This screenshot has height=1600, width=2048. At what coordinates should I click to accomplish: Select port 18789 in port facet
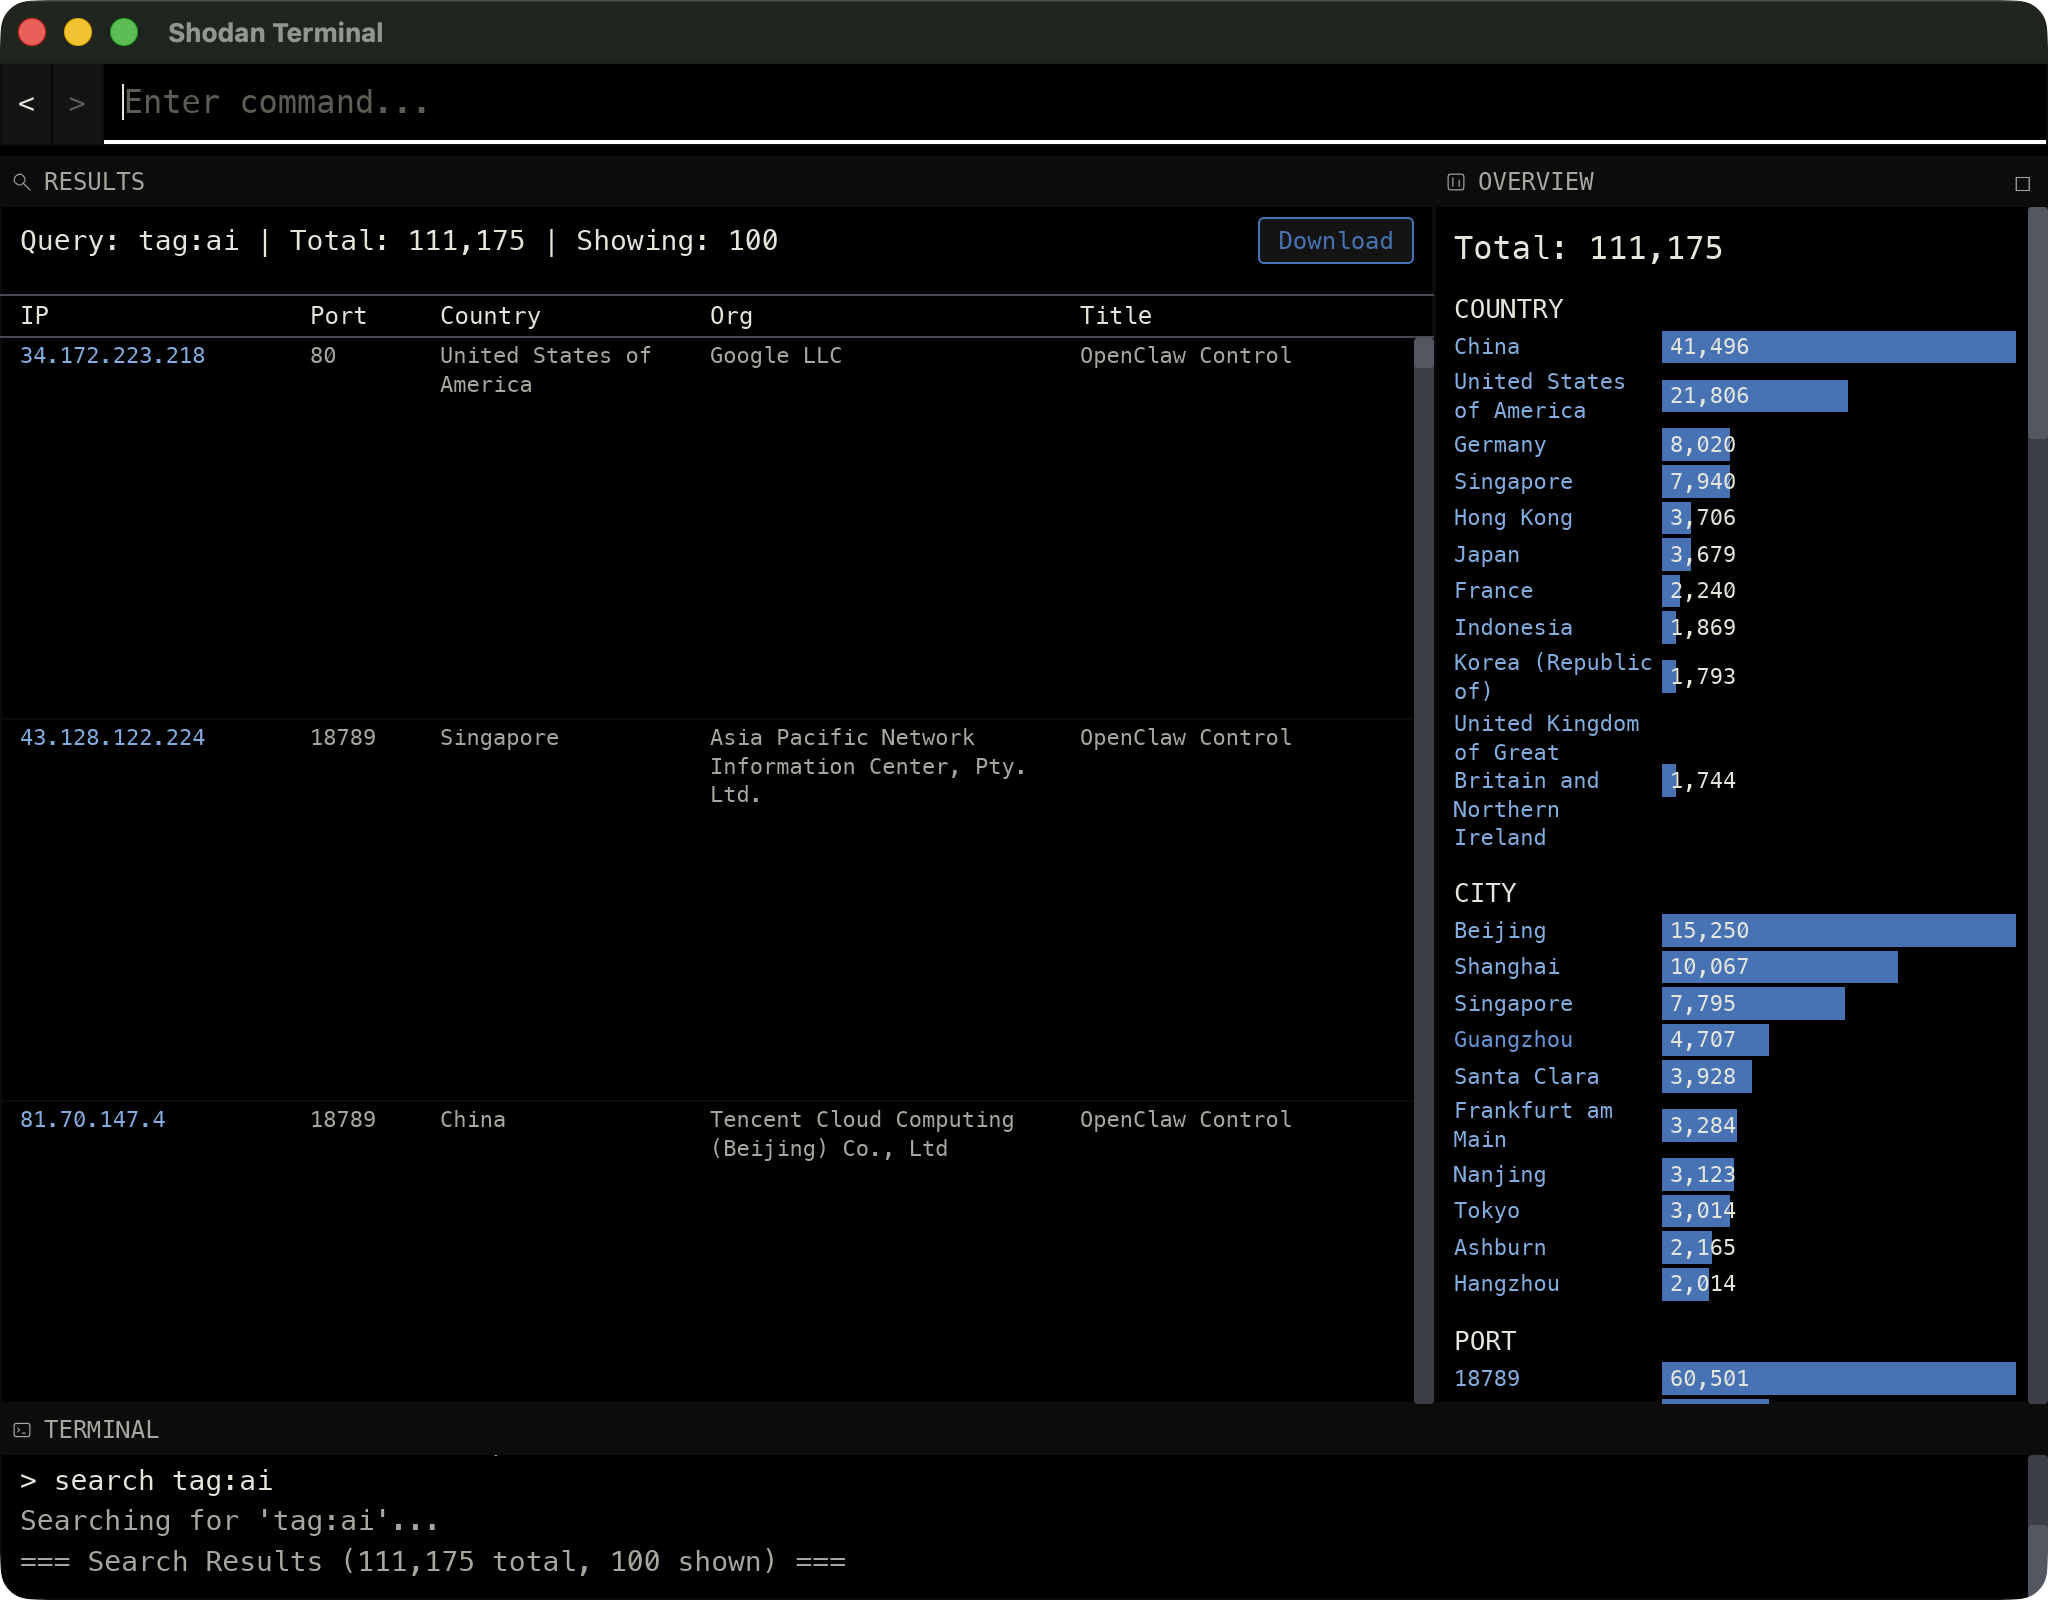point(1486,1379)
